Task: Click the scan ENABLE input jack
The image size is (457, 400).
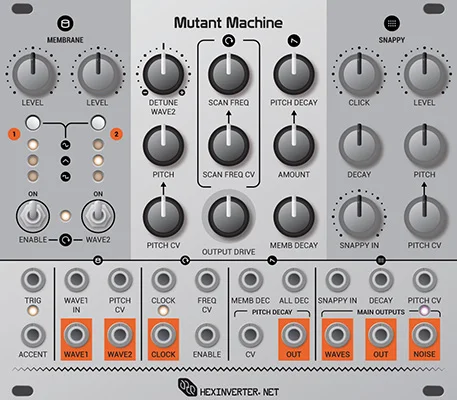Action: tap(207, 335)
